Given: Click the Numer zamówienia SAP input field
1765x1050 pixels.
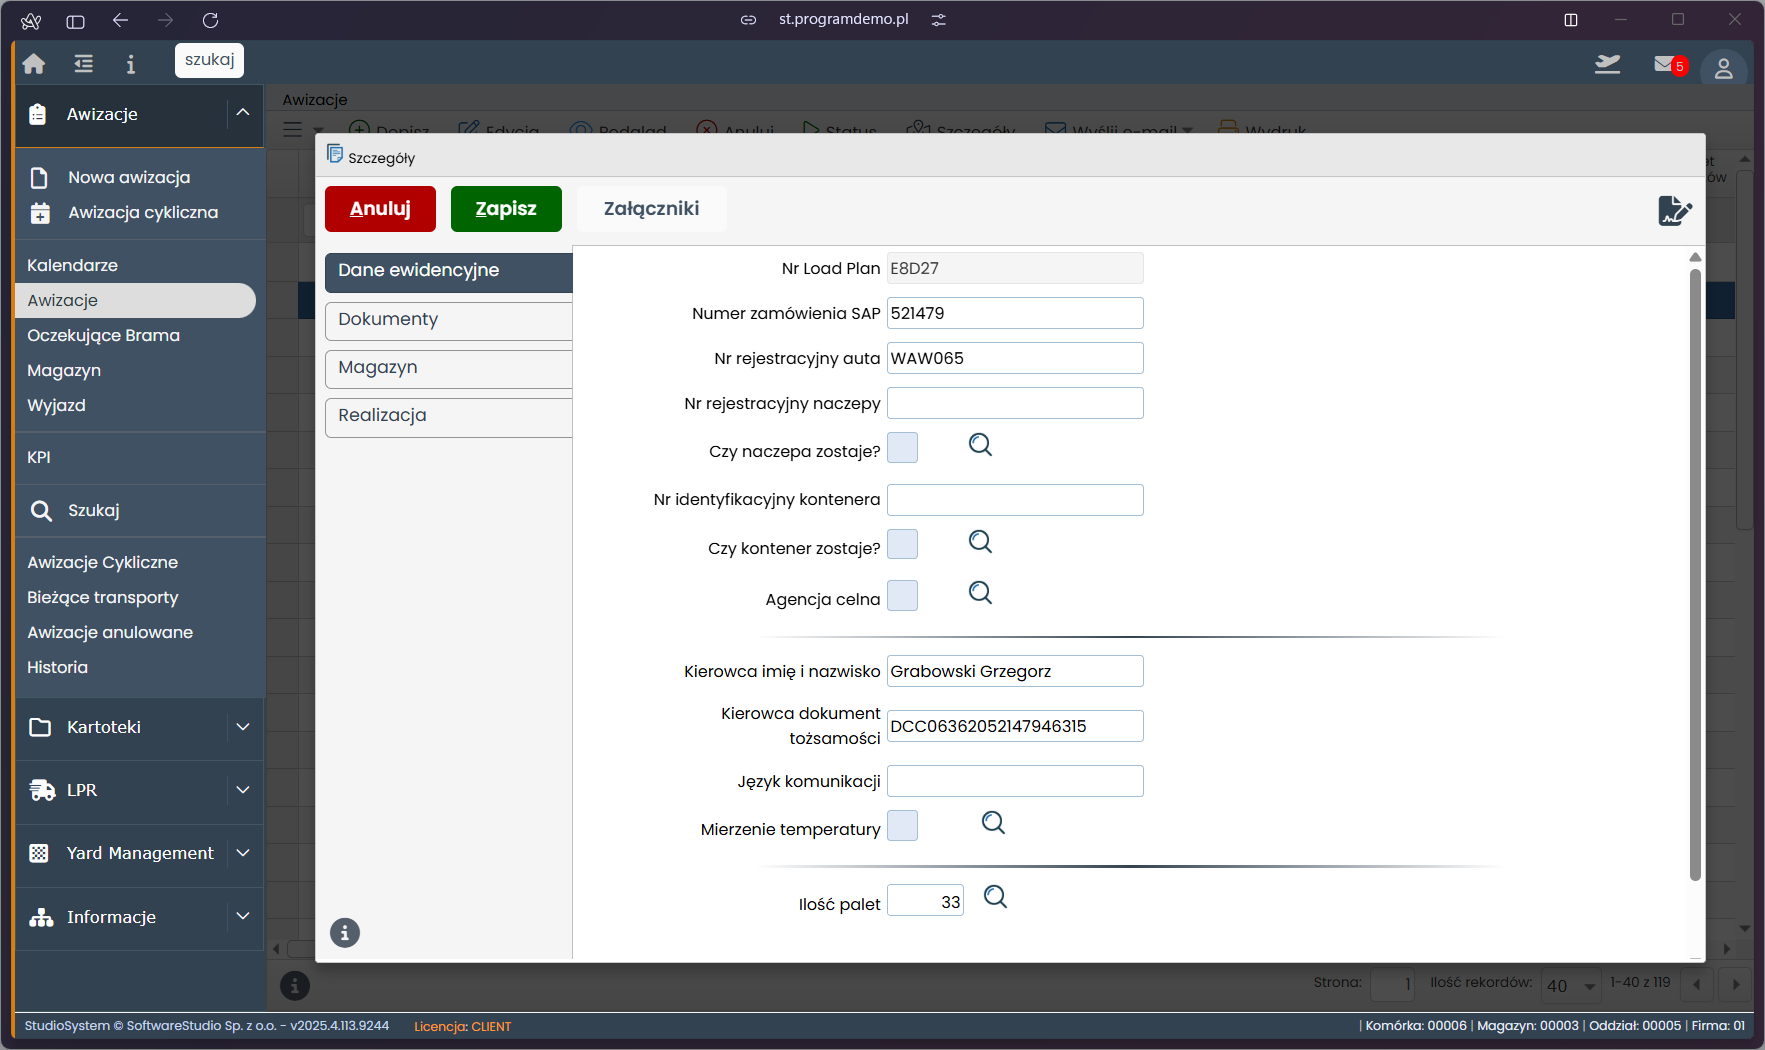Looking at the screenshot, I should click(x=1014, y=312).
